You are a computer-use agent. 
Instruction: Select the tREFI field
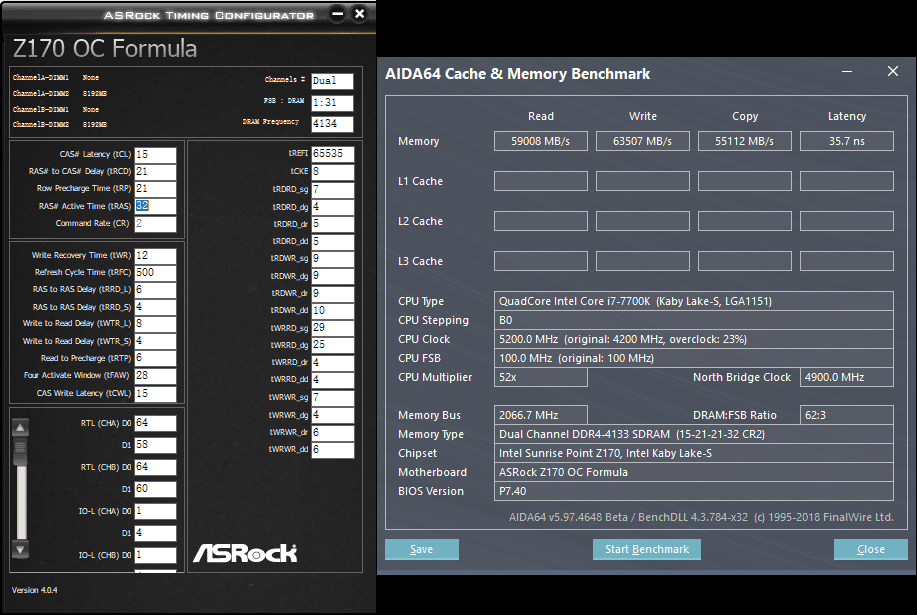[x=332, y=153]
